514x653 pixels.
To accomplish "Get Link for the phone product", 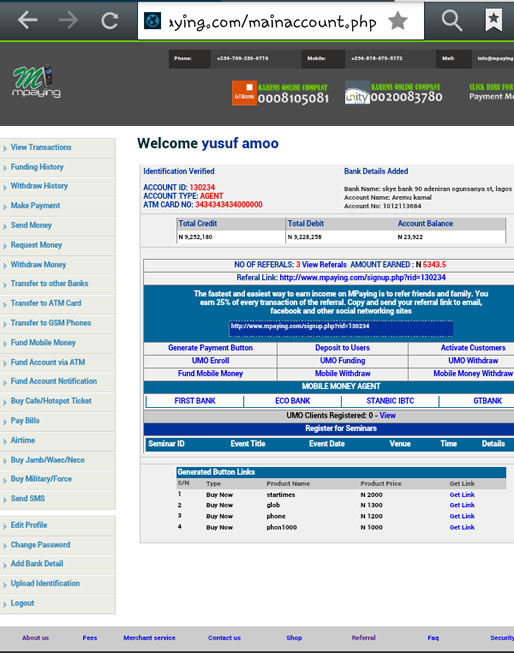I will tap(462, 516).
